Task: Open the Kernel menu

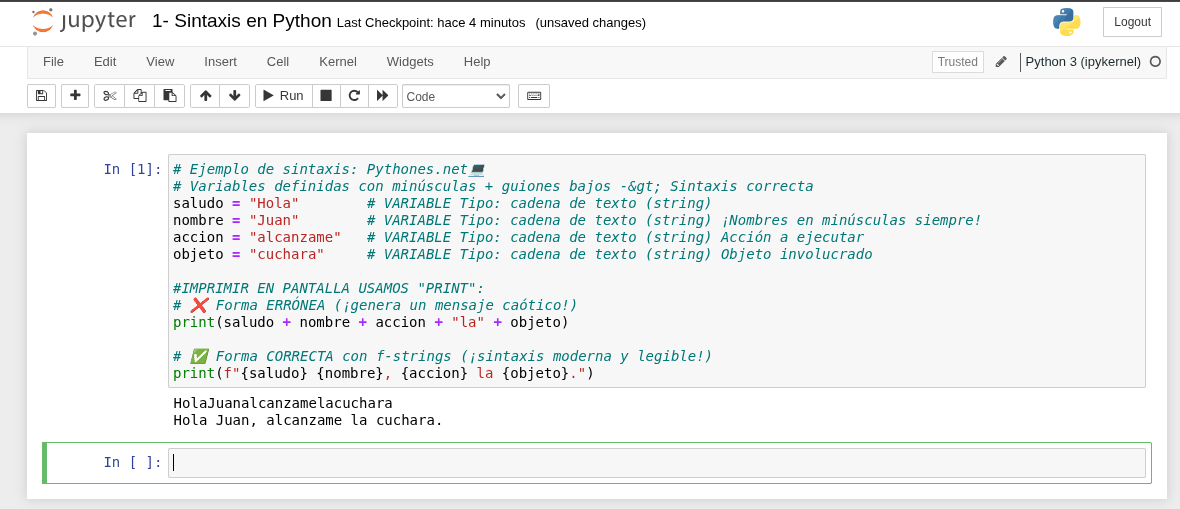Action: point(338,62)
